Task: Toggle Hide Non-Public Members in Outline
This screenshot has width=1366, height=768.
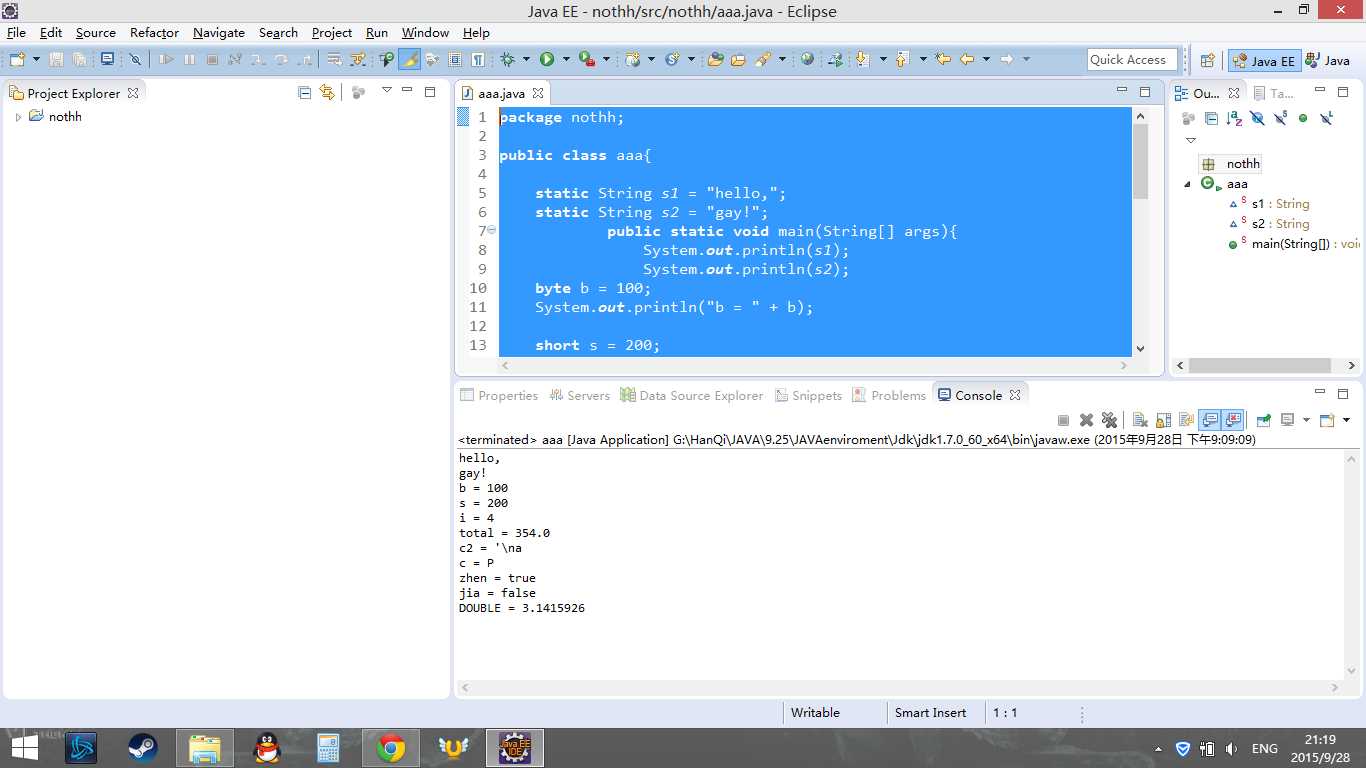Action: click(x=1303, y=118)
